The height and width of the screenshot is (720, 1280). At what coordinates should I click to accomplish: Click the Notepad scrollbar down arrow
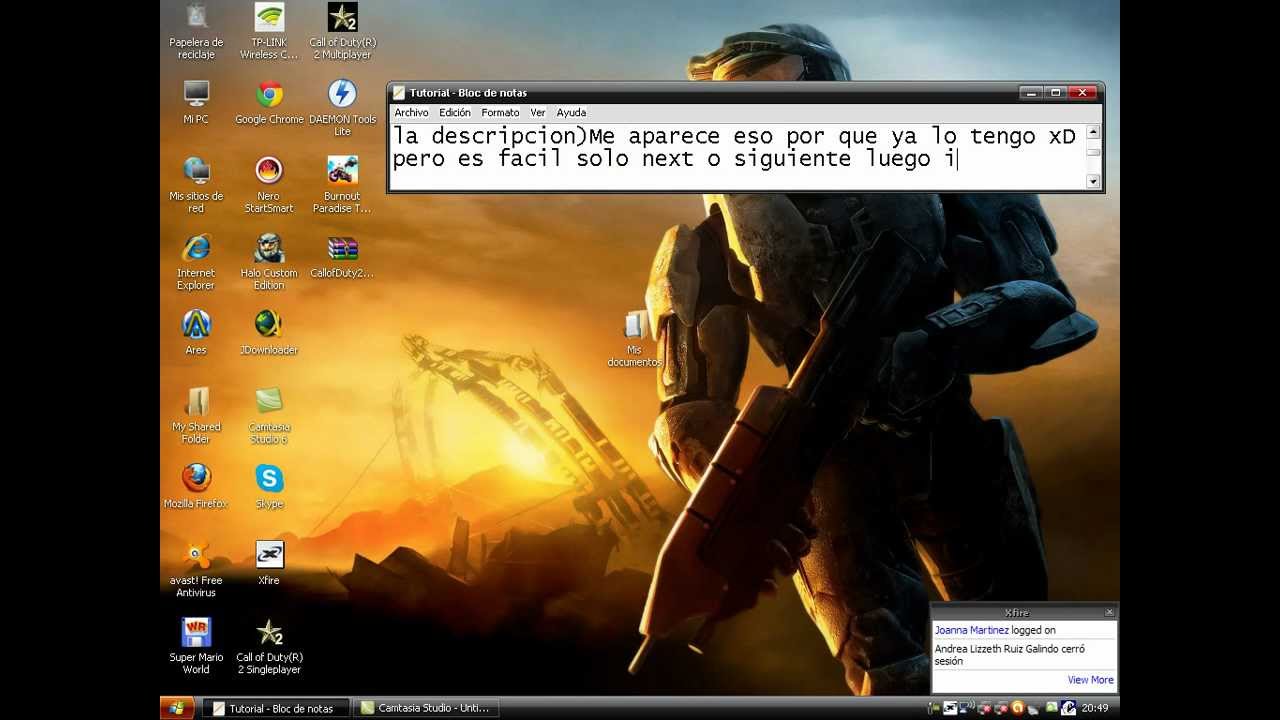pyautogui.click(x=1093, y=181)
